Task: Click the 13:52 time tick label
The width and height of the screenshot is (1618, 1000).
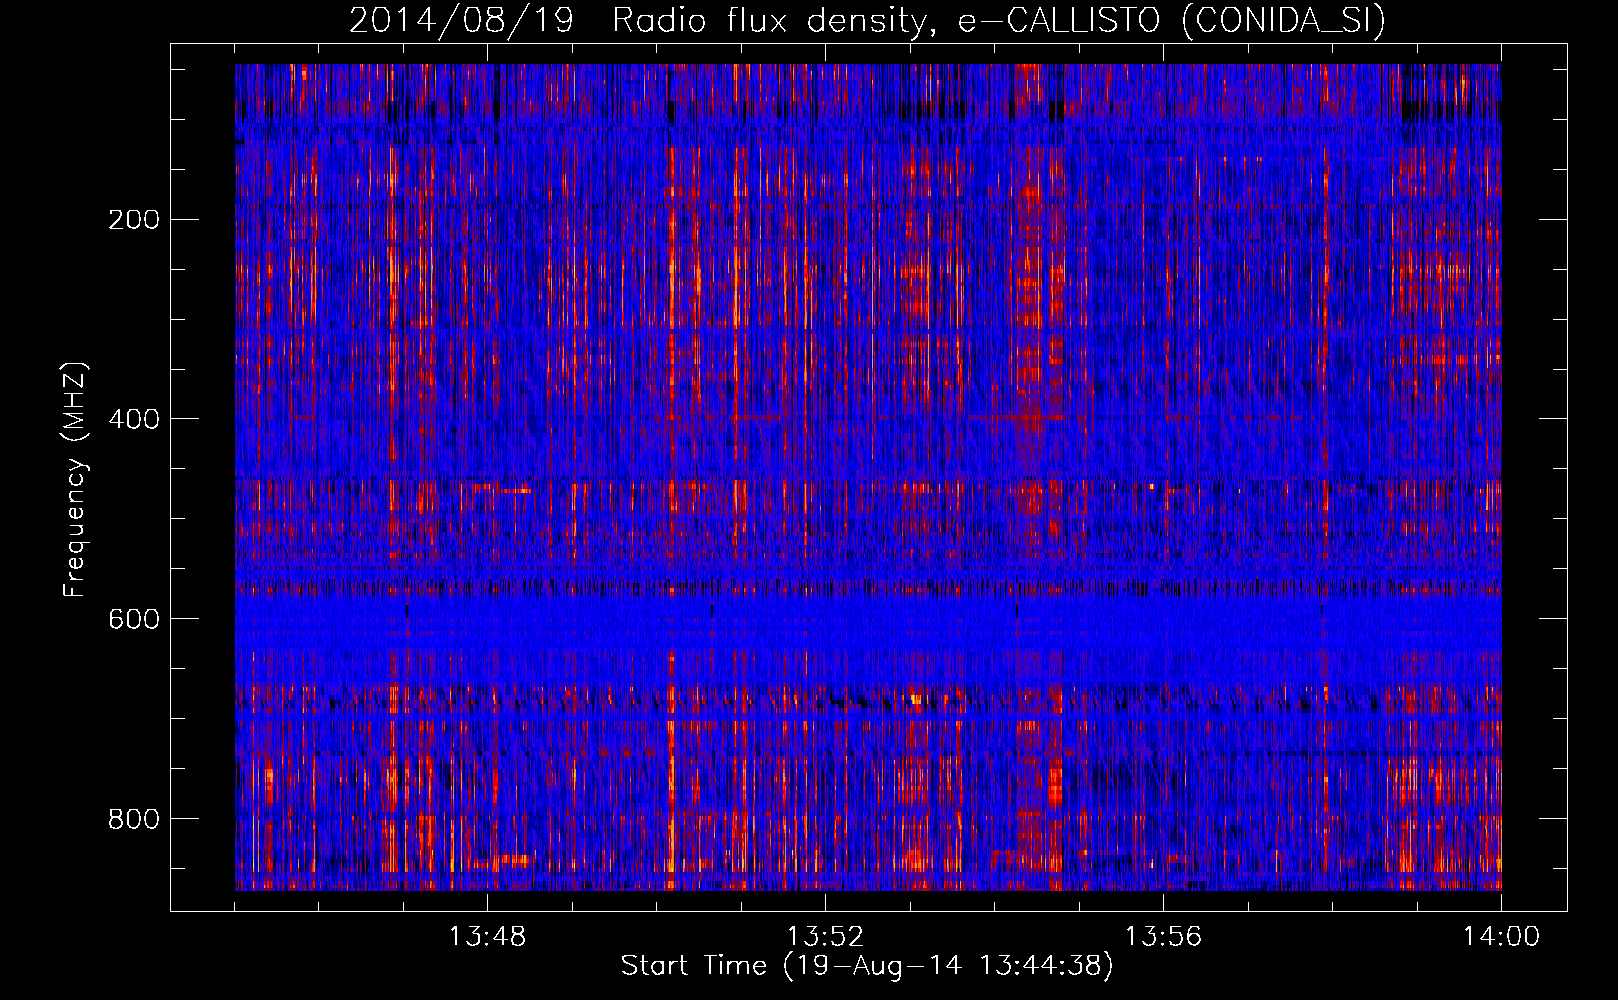Action: 825,937
